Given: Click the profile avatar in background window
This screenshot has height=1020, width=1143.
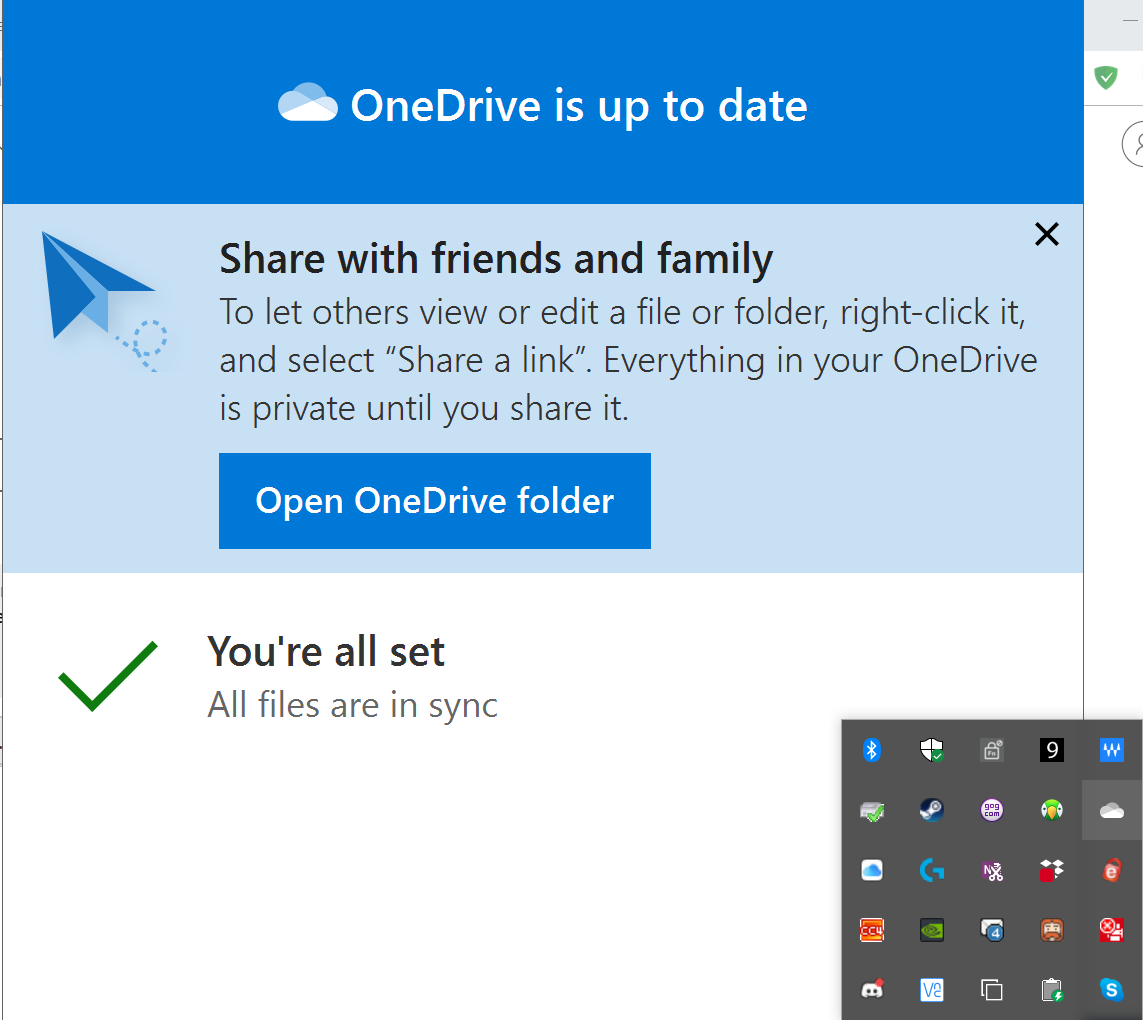Looking at the screenshot, I should [1133, 144].
